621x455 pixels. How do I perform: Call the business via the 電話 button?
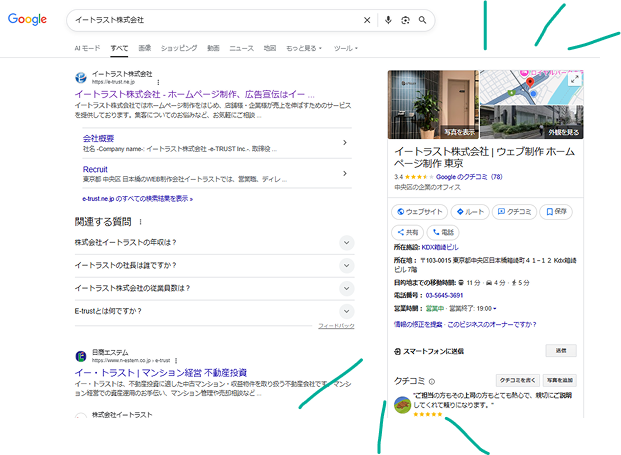(x=442, y=231)
